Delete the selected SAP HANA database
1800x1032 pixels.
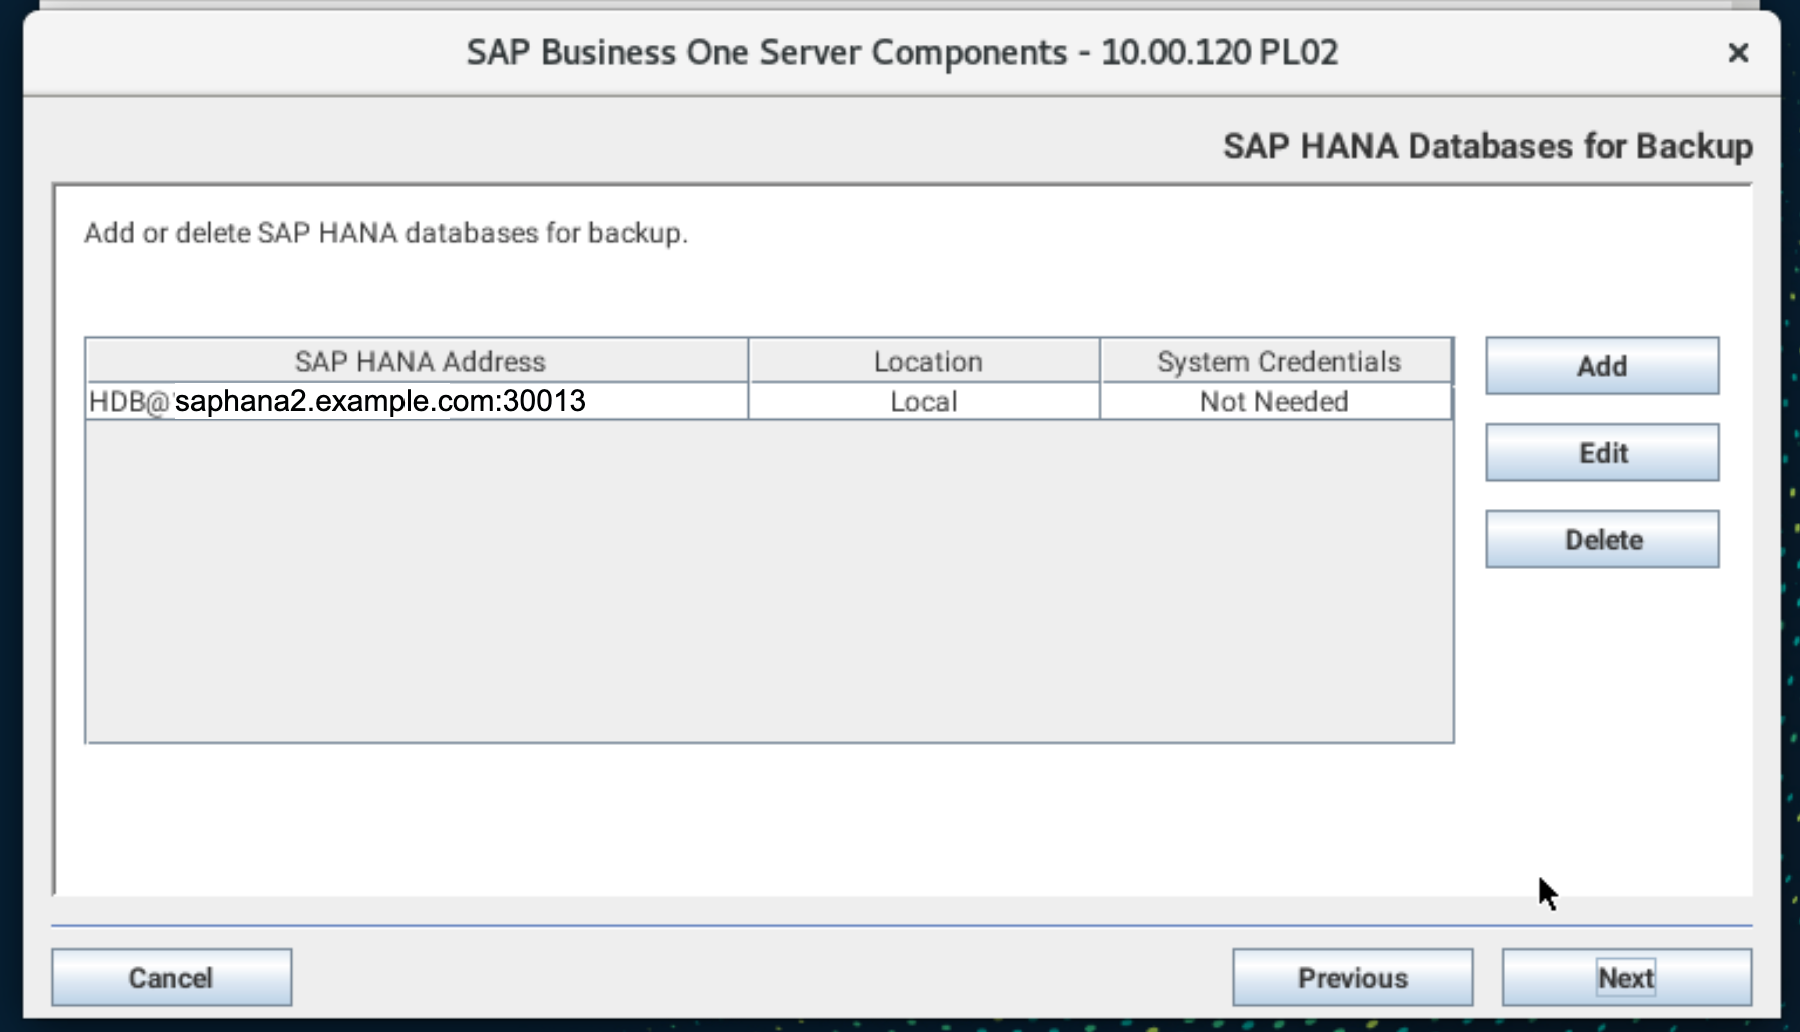(1602, 540)
